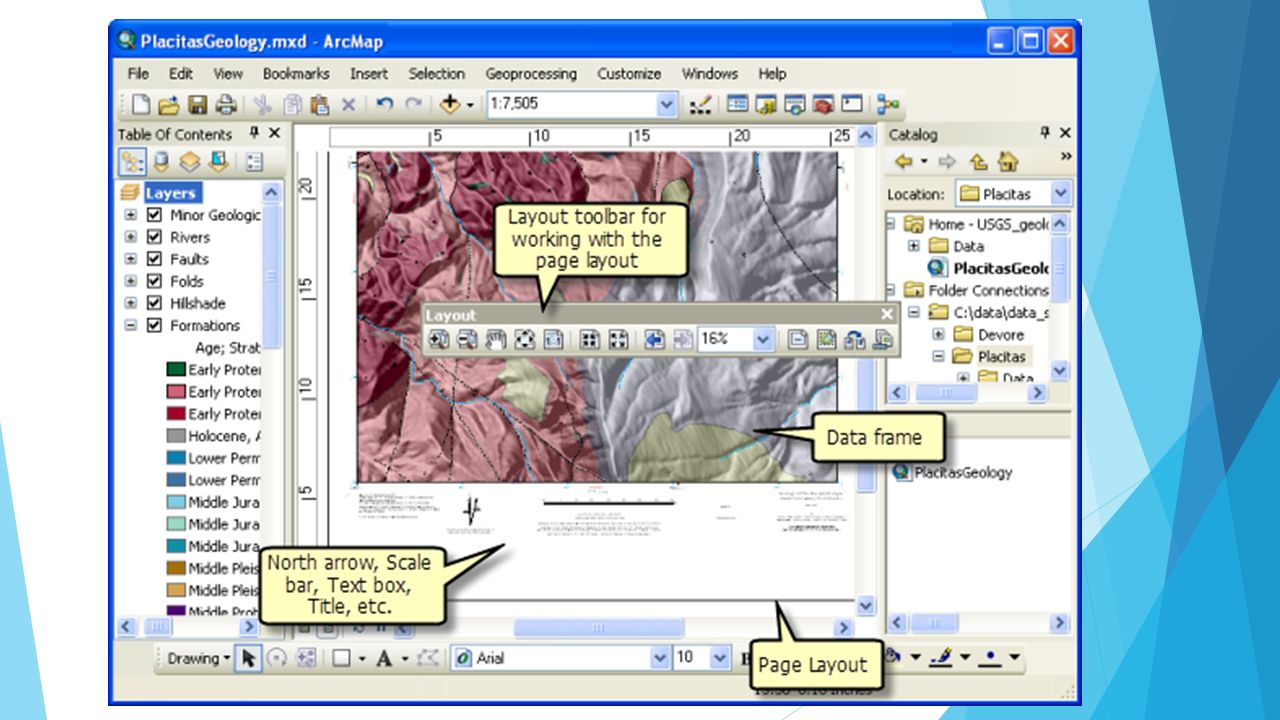Screen dimensions: 1280x720
Task: Uncheck the Folds layer checkbox
Action: (x=154, y=281)
